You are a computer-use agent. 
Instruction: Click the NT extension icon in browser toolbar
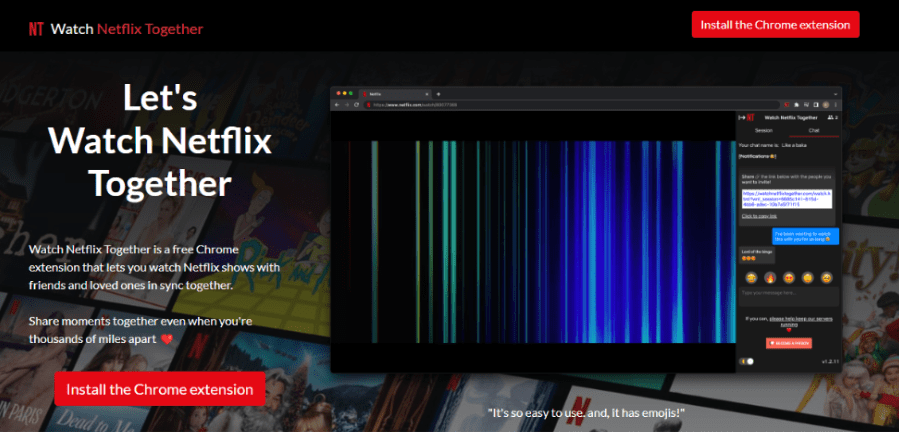[x=787, y=105]
